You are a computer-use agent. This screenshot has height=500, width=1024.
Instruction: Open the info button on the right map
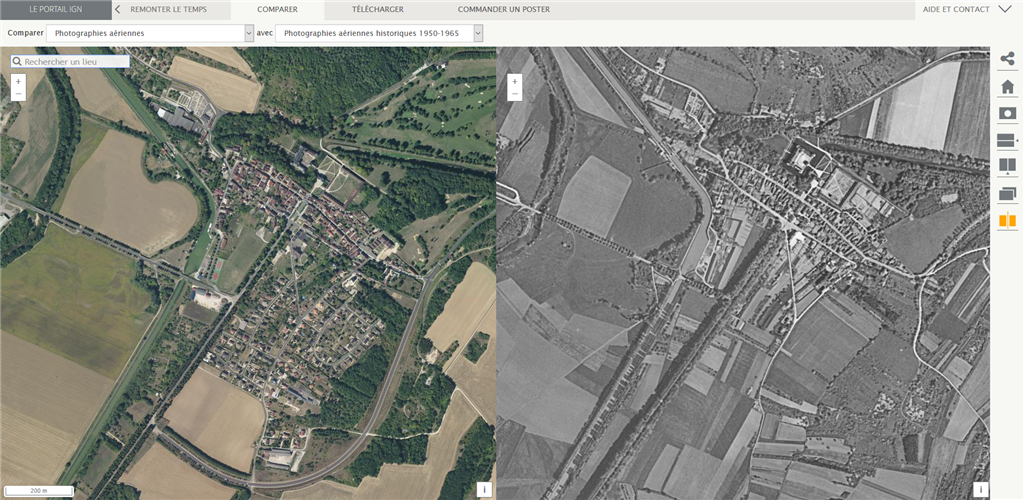[981, 490]
